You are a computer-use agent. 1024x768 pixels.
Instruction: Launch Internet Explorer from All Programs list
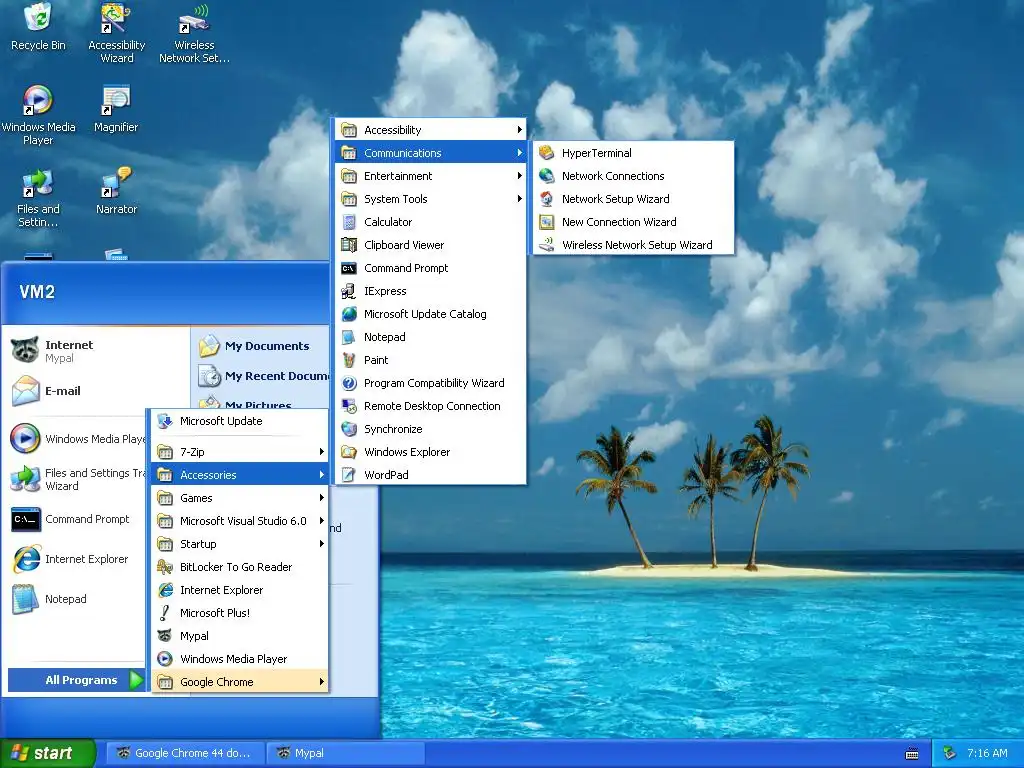[x=240, y=590]
